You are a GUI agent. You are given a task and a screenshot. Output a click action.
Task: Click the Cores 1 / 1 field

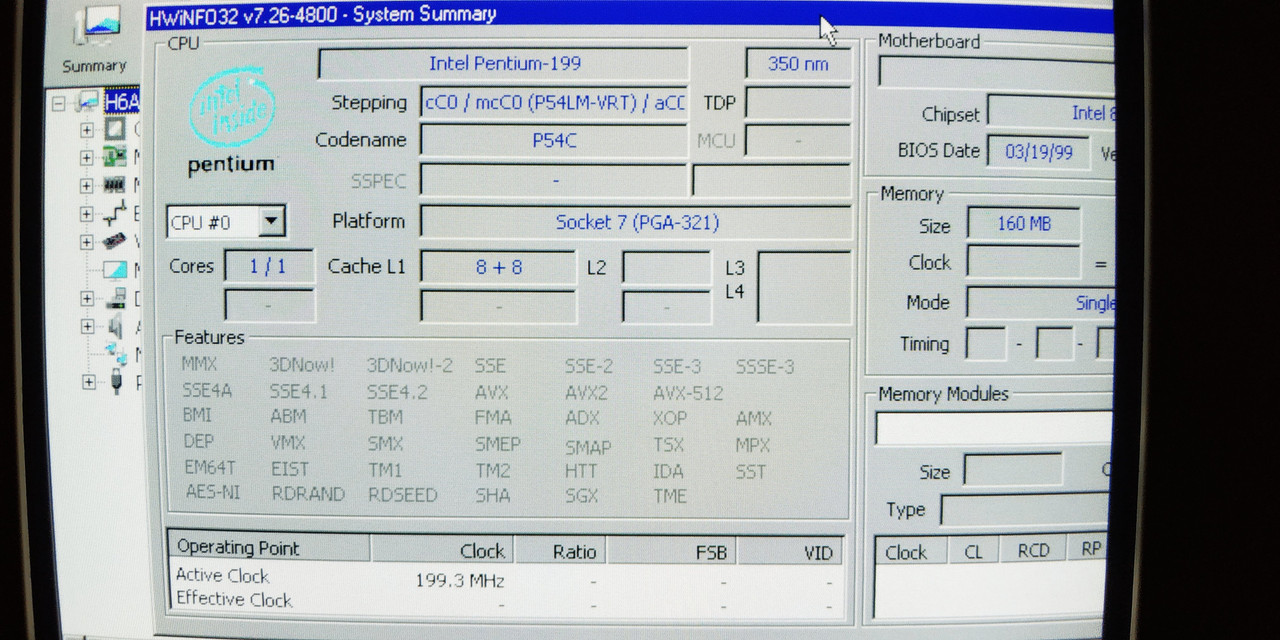click(268, 267)
